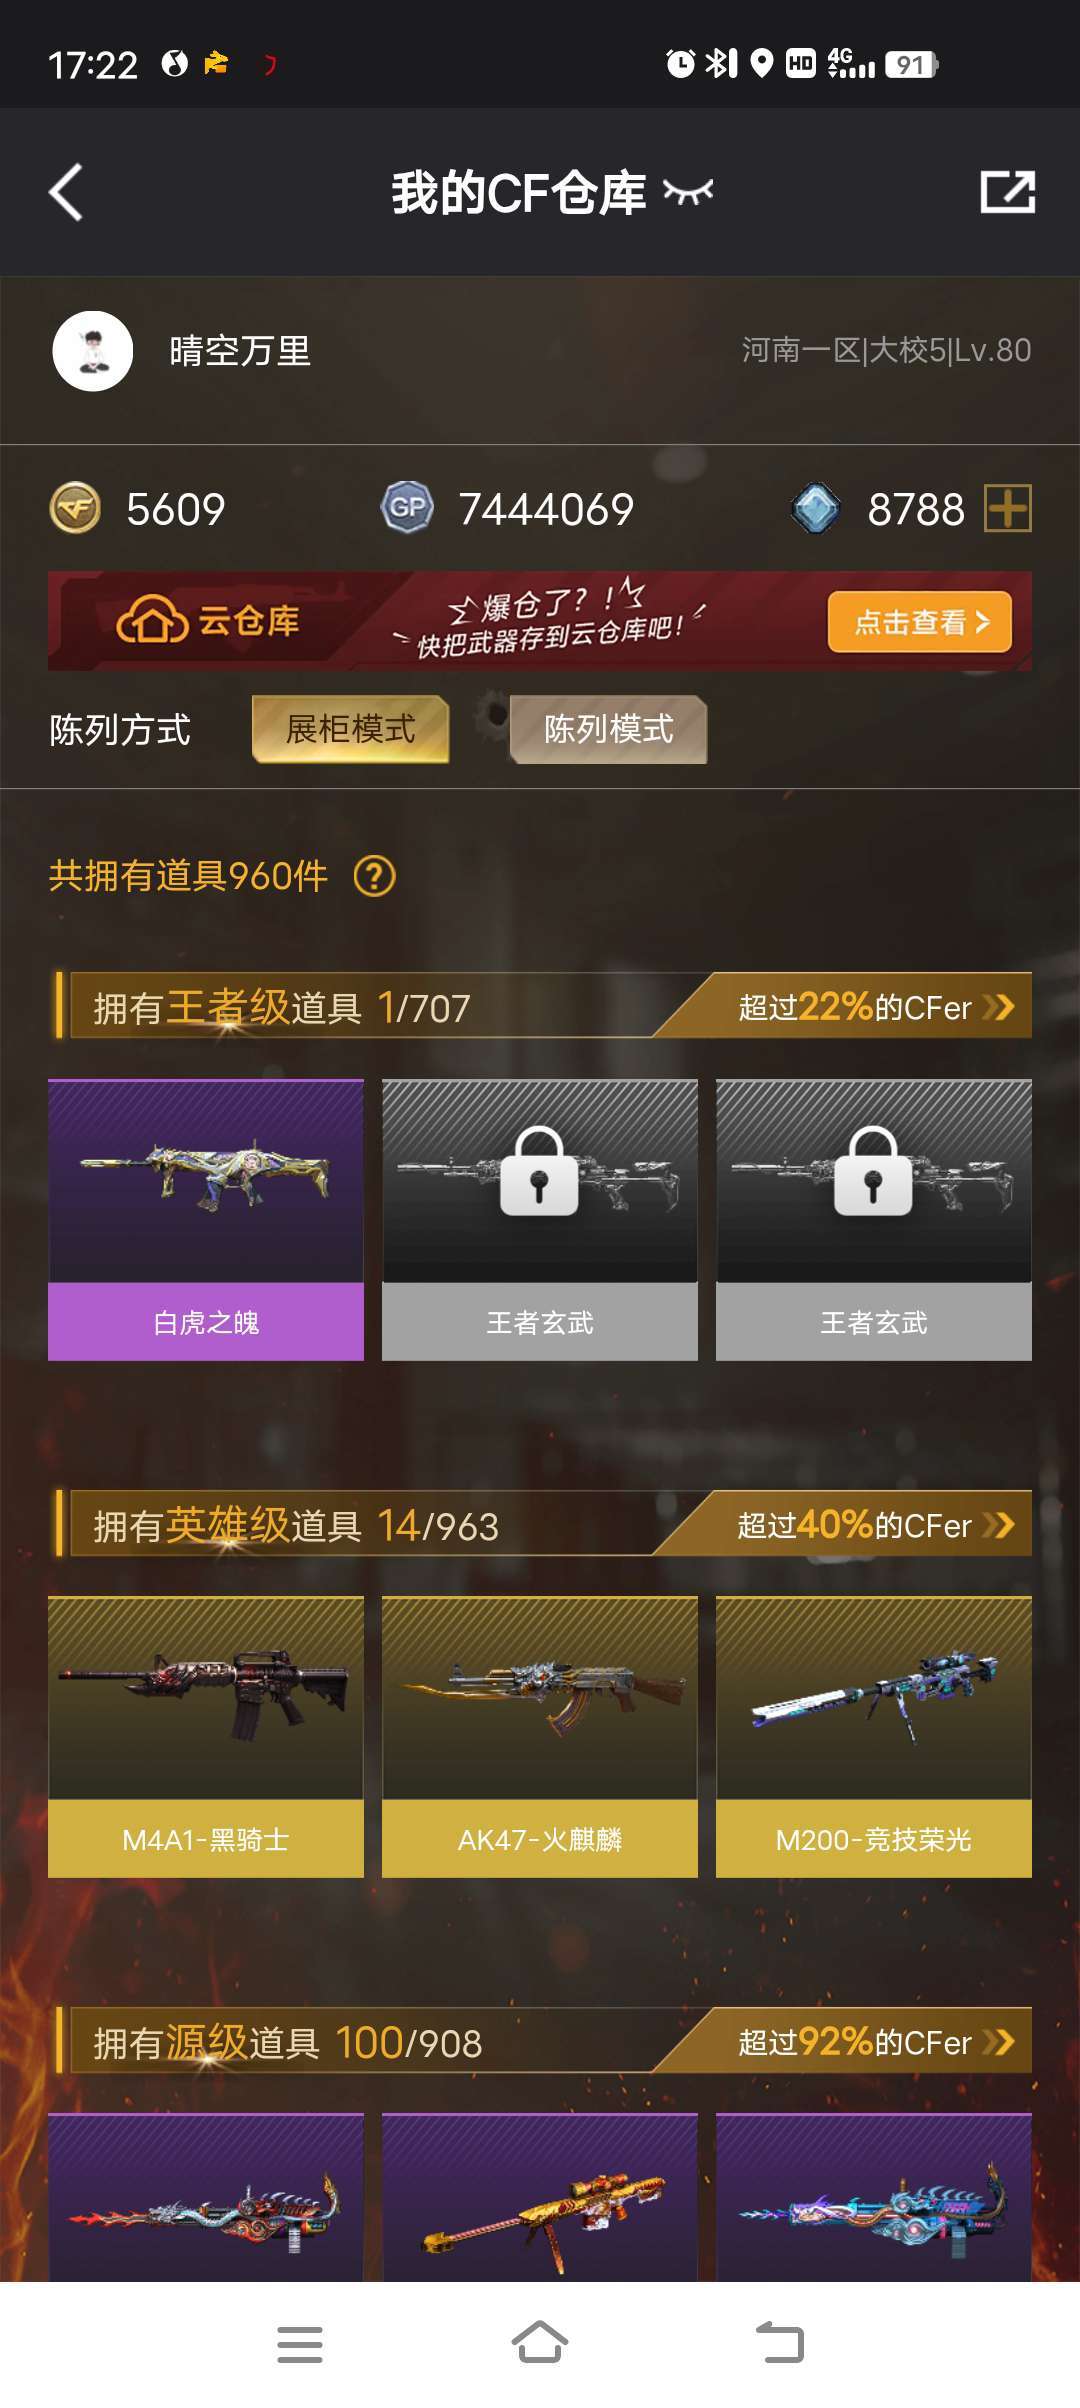Select 展柜模式 display mode

(x=351, y=729)
